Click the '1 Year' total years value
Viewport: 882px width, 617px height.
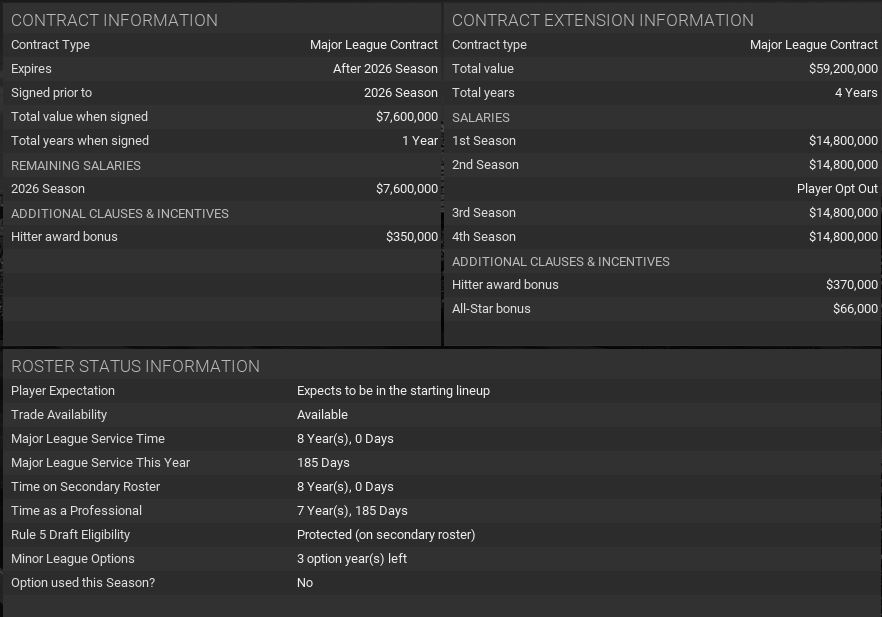[x=420, y=141]
